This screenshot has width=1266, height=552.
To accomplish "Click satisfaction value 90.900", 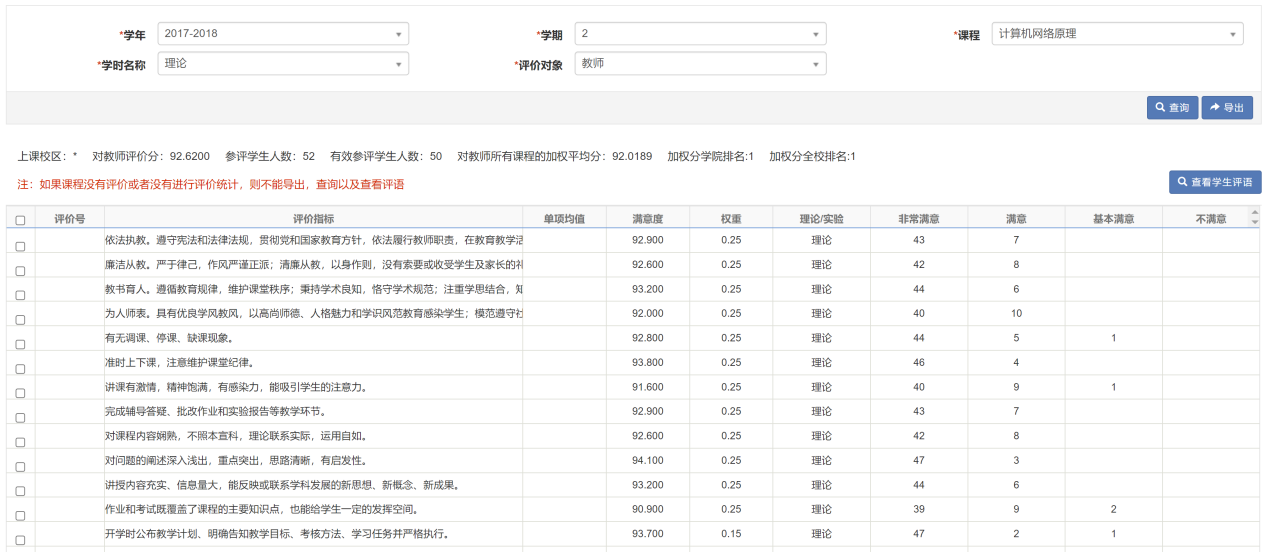I will tap(647, 510).
